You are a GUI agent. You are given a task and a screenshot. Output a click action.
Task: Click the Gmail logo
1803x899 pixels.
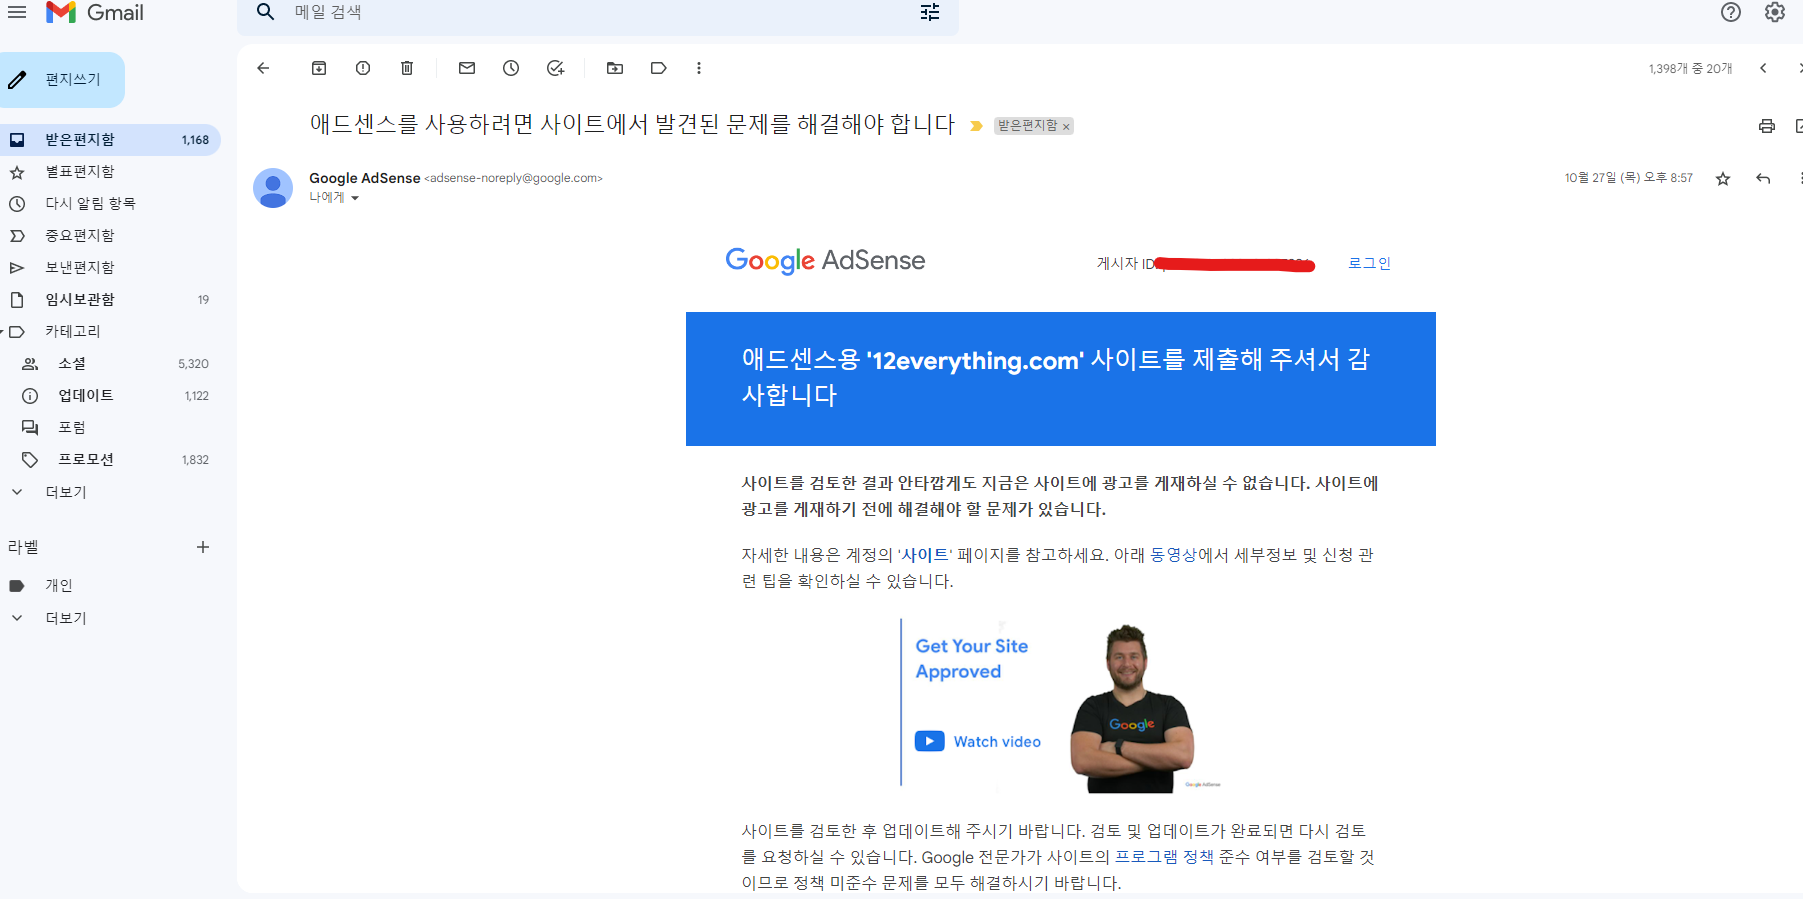[x=95, y=12]
